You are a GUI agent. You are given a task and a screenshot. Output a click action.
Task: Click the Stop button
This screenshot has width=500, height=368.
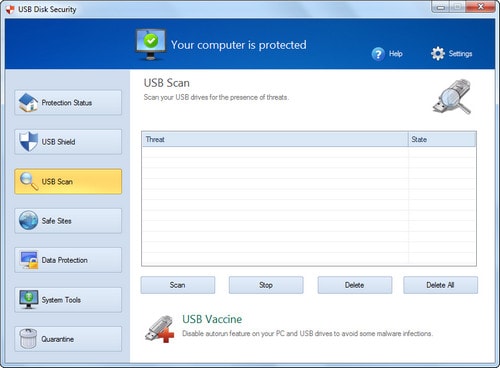point(266,285)
